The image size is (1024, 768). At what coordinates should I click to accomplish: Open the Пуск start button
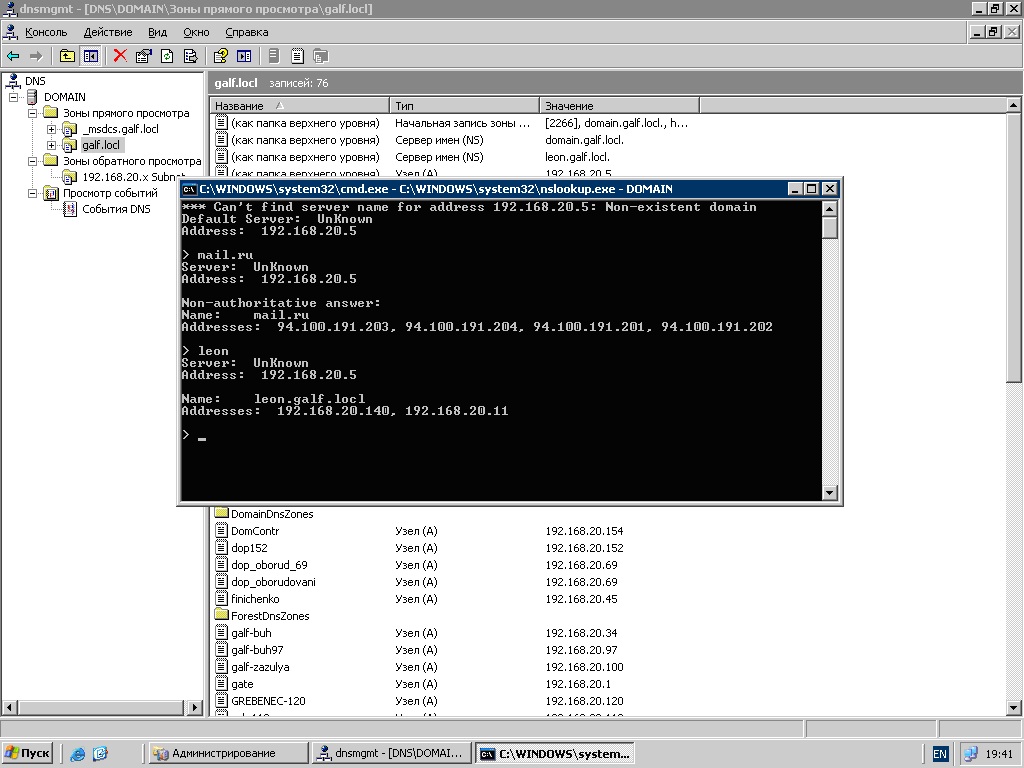coord(27,754)
